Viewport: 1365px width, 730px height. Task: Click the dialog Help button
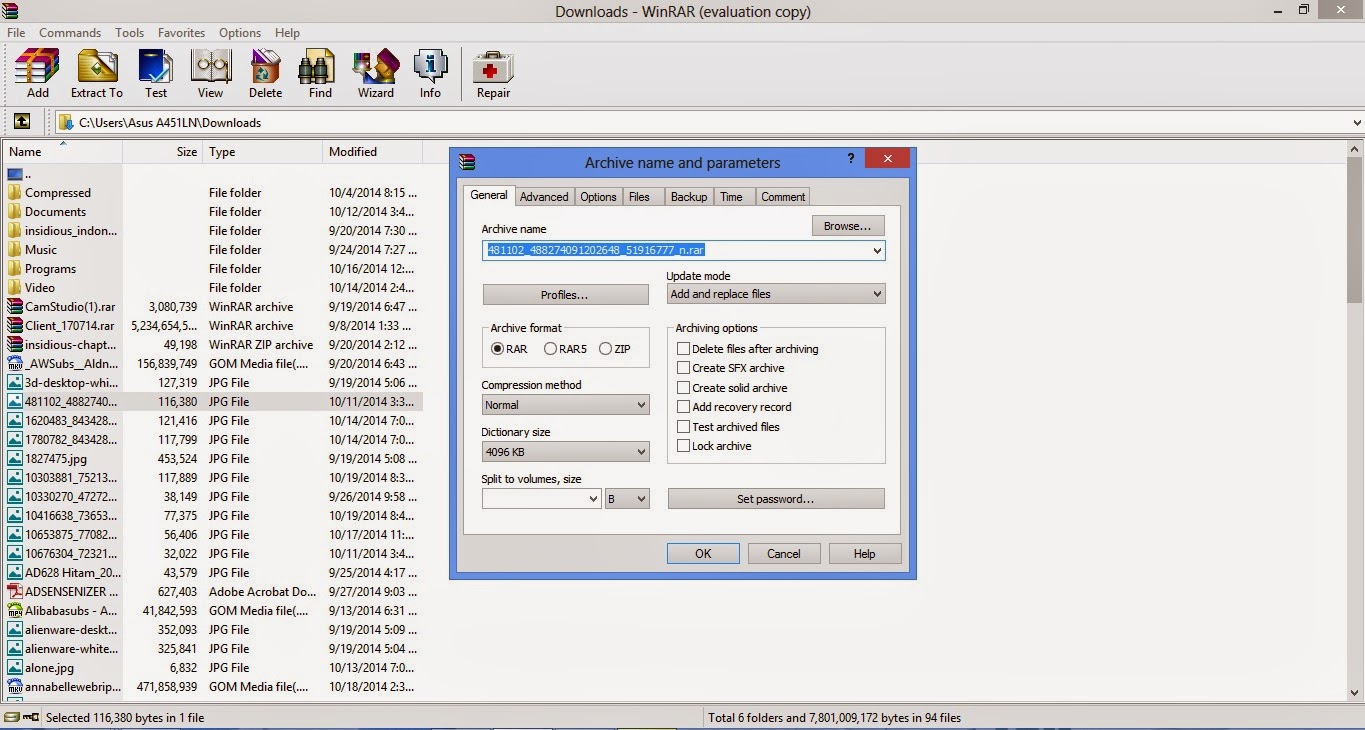pos(865,553)
